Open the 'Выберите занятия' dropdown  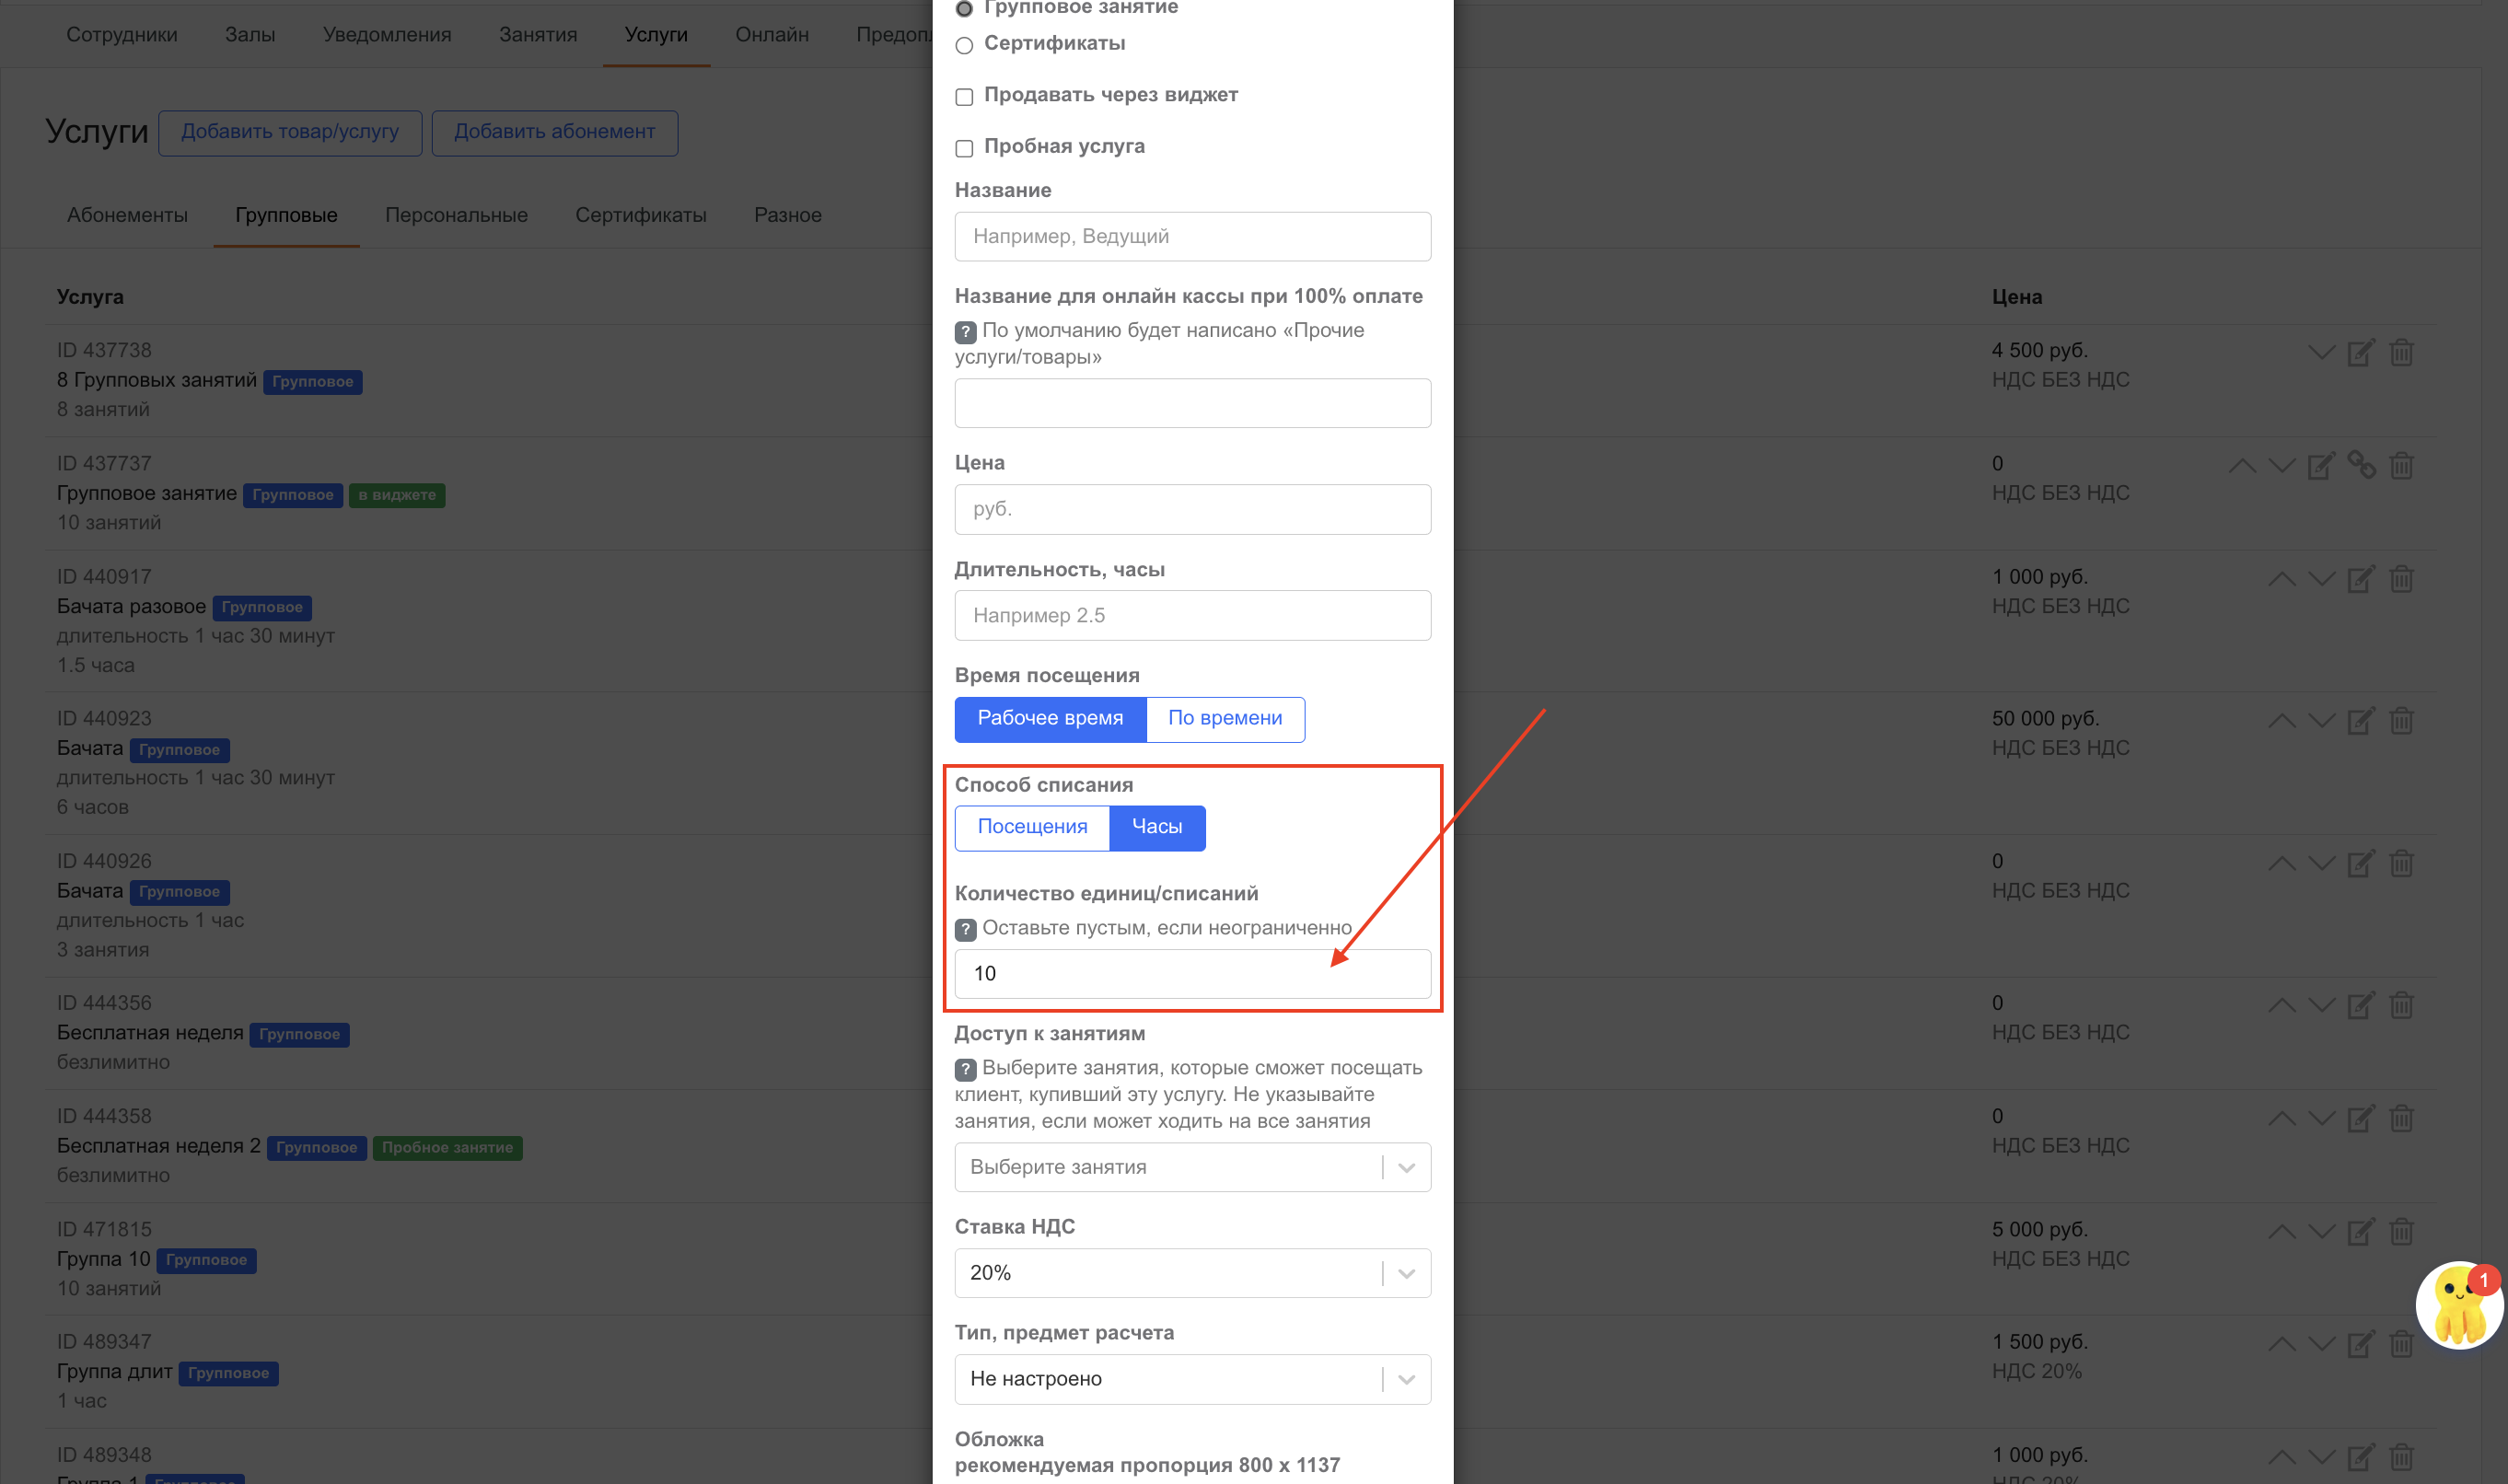[1191, 1167]
